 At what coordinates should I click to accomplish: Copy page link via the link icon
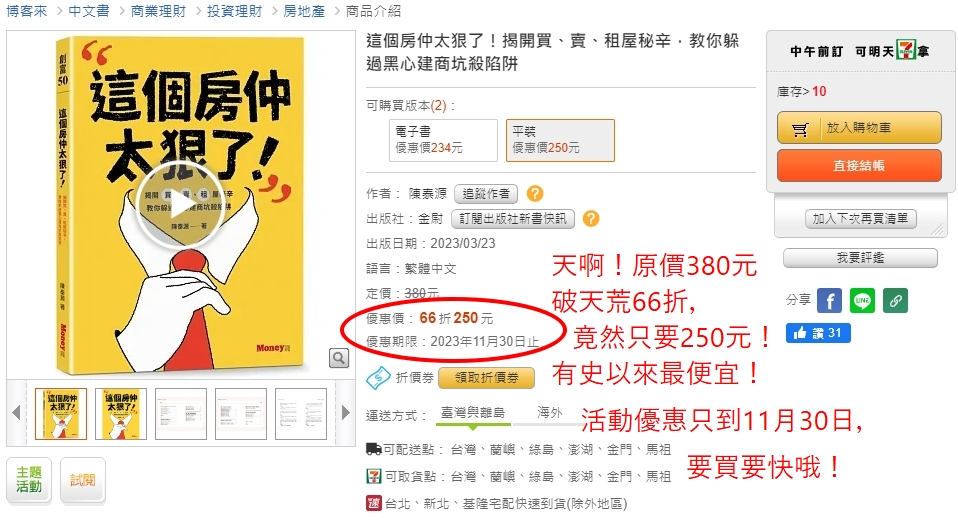pos(895,301)
